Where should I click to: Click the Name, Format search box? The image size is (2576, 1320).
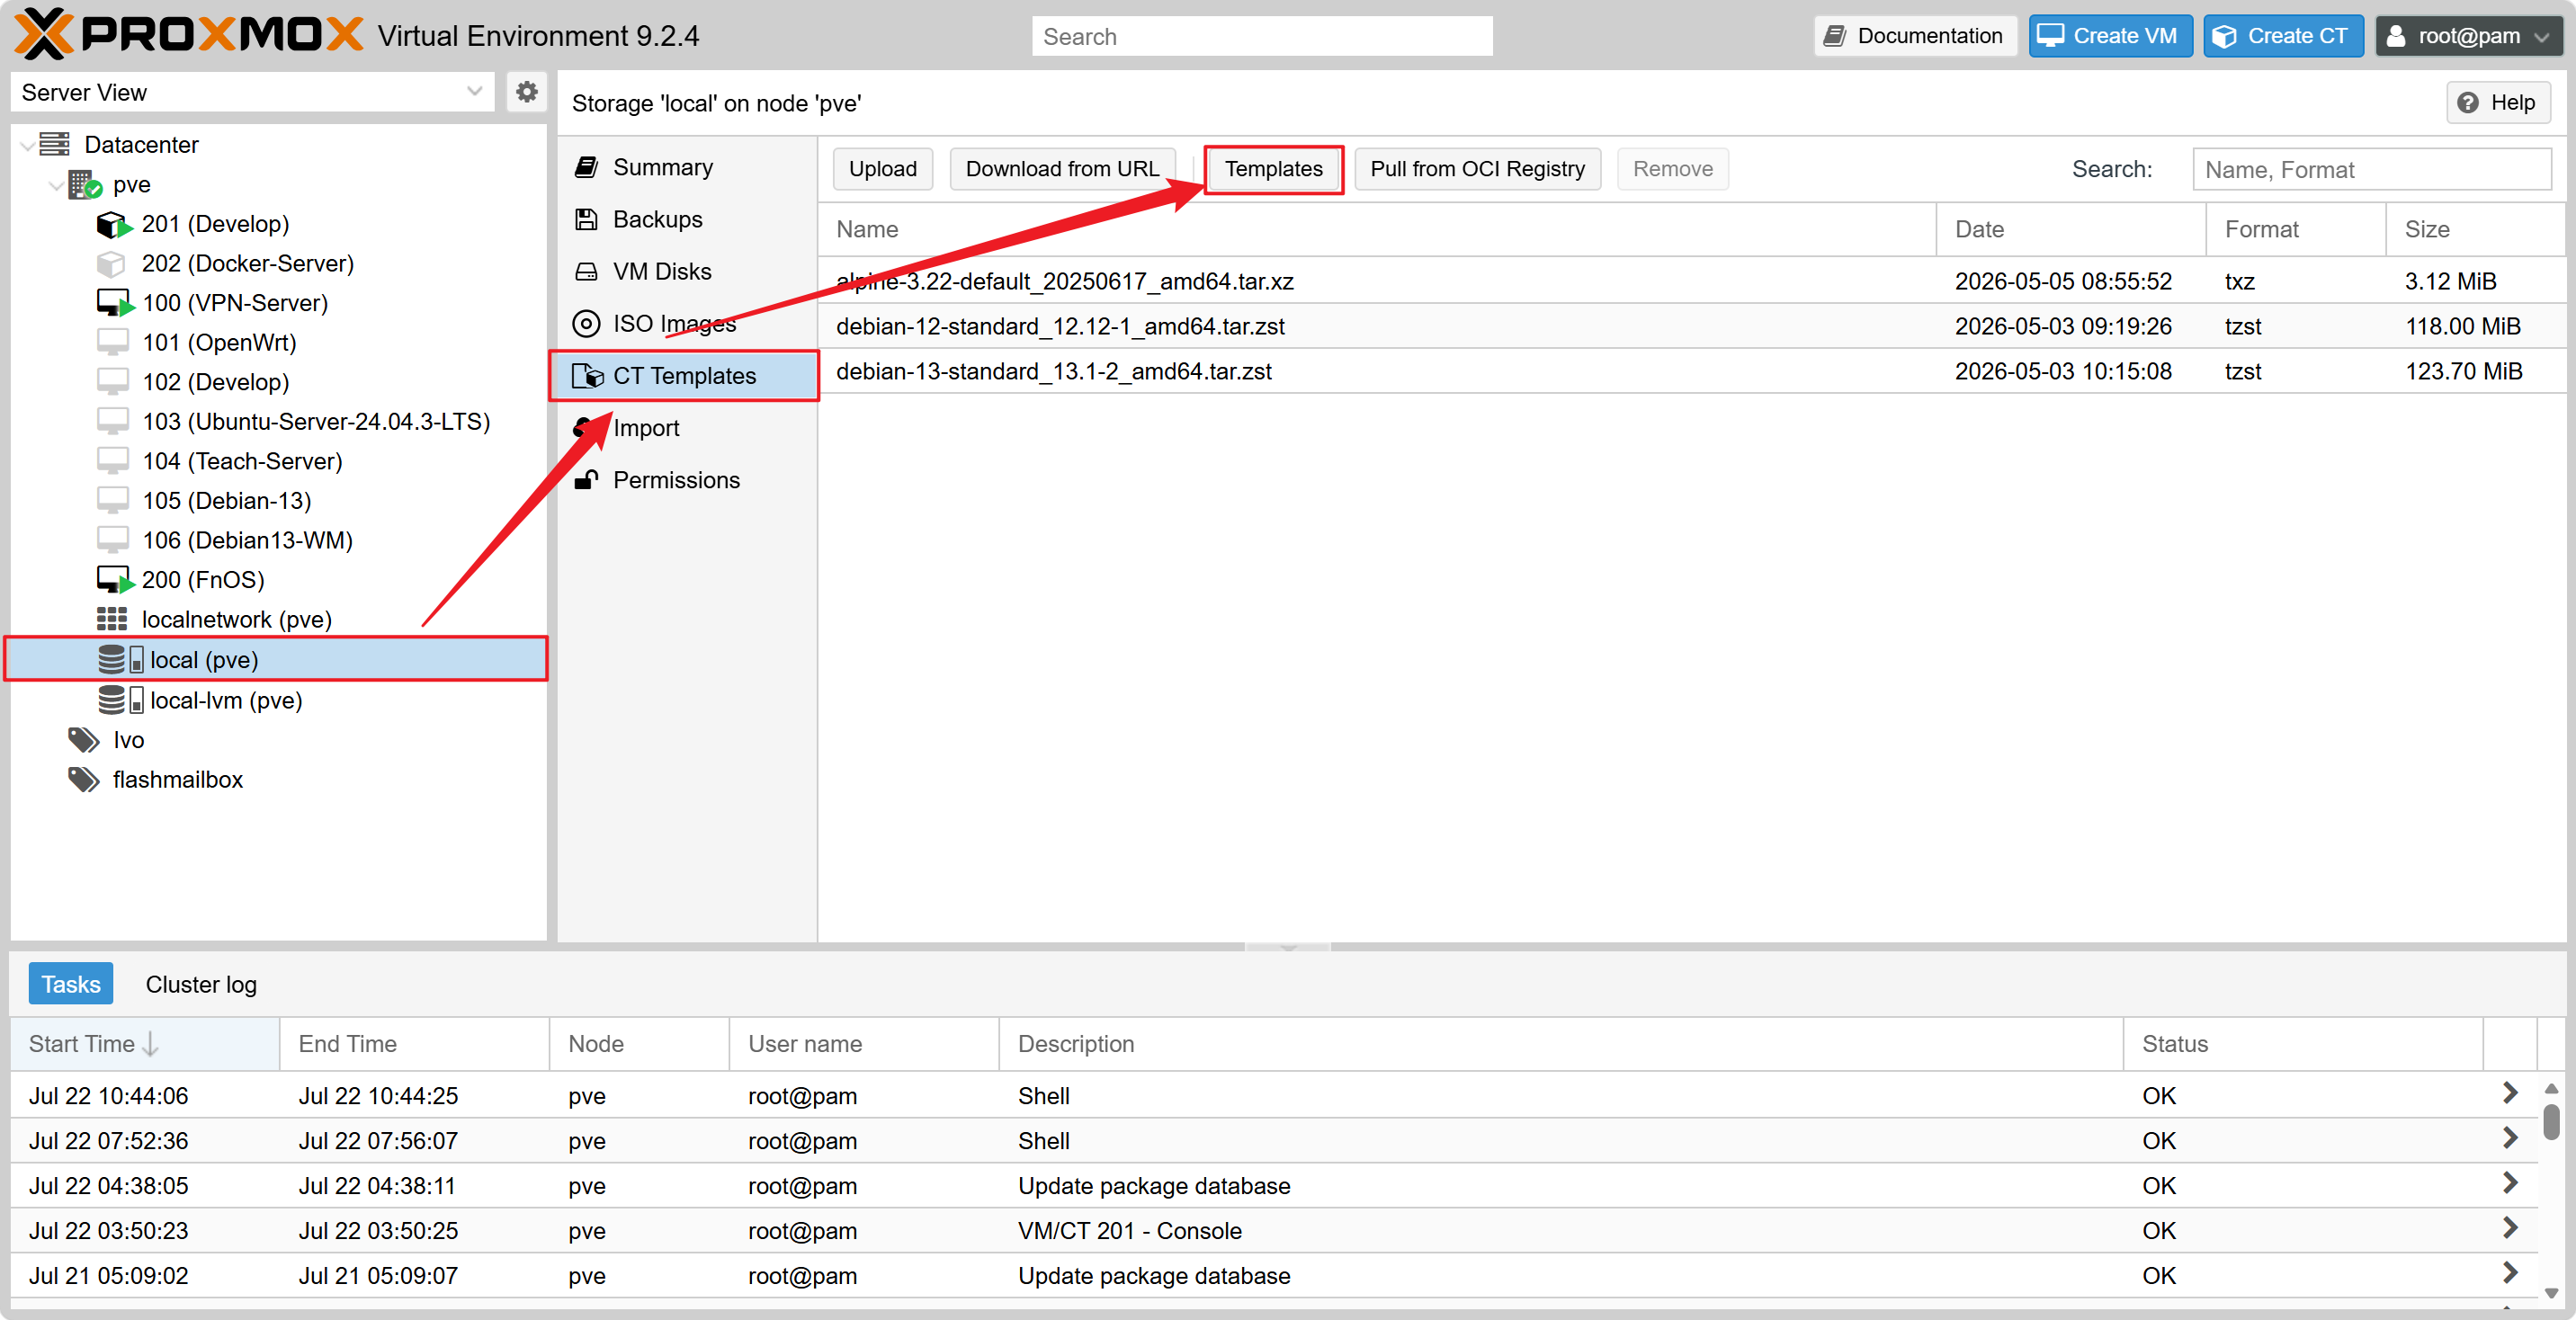click(x=2372, y=170)
